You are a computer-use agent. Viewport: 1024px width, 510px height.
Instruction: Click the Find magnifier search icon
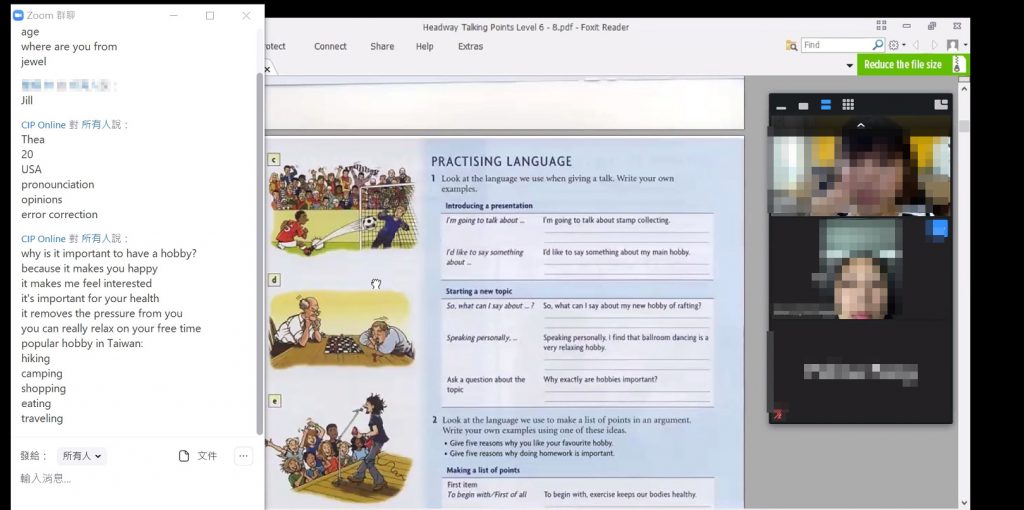point(878,45)
